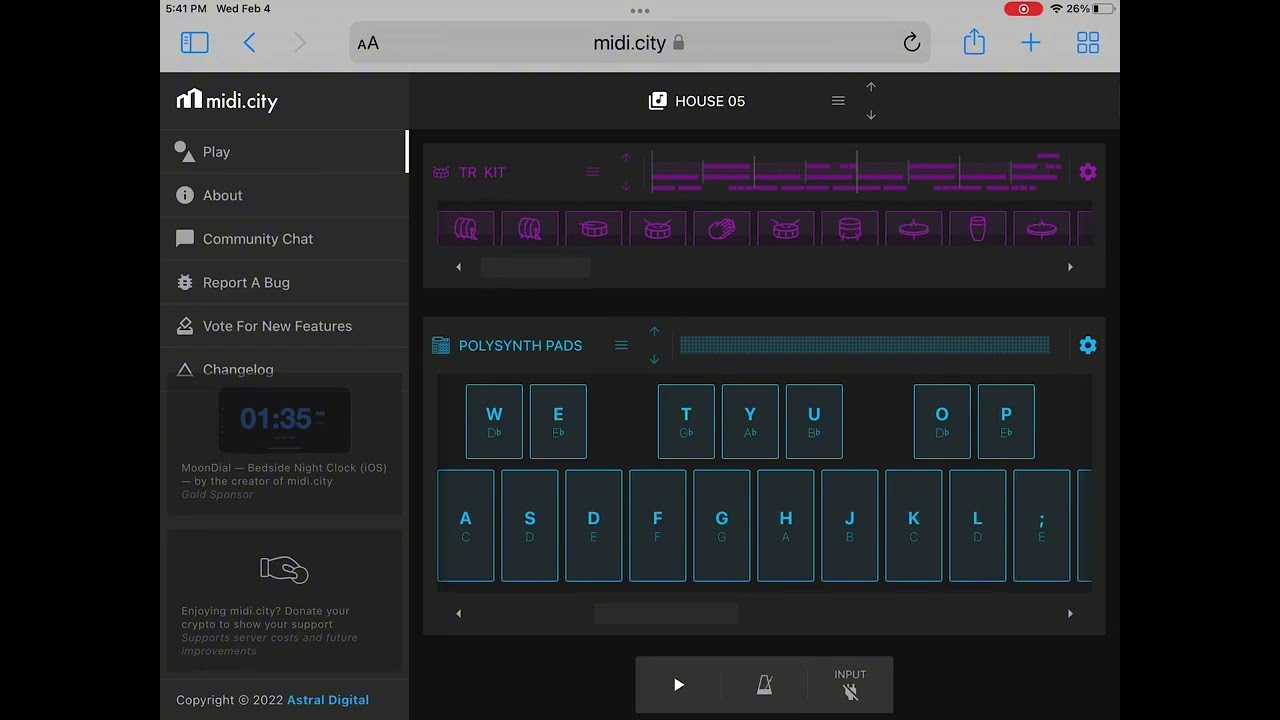
Task: Switch POLYSYNTH PADS to previous instrument
Action: [654, 331]
